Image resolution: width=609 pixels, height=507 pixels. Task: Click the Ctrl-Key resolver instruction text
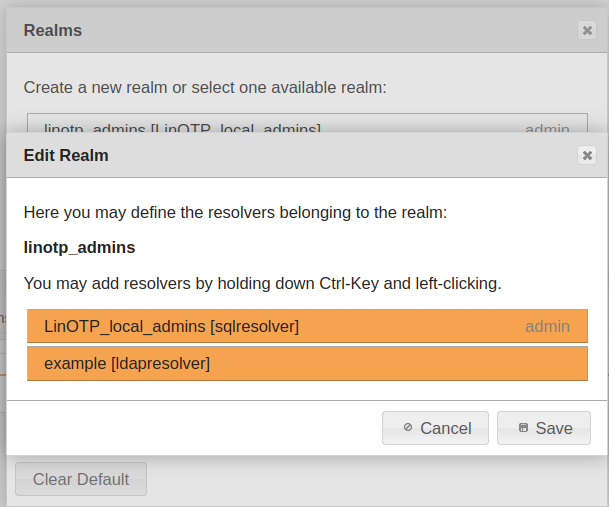point(262,283)
